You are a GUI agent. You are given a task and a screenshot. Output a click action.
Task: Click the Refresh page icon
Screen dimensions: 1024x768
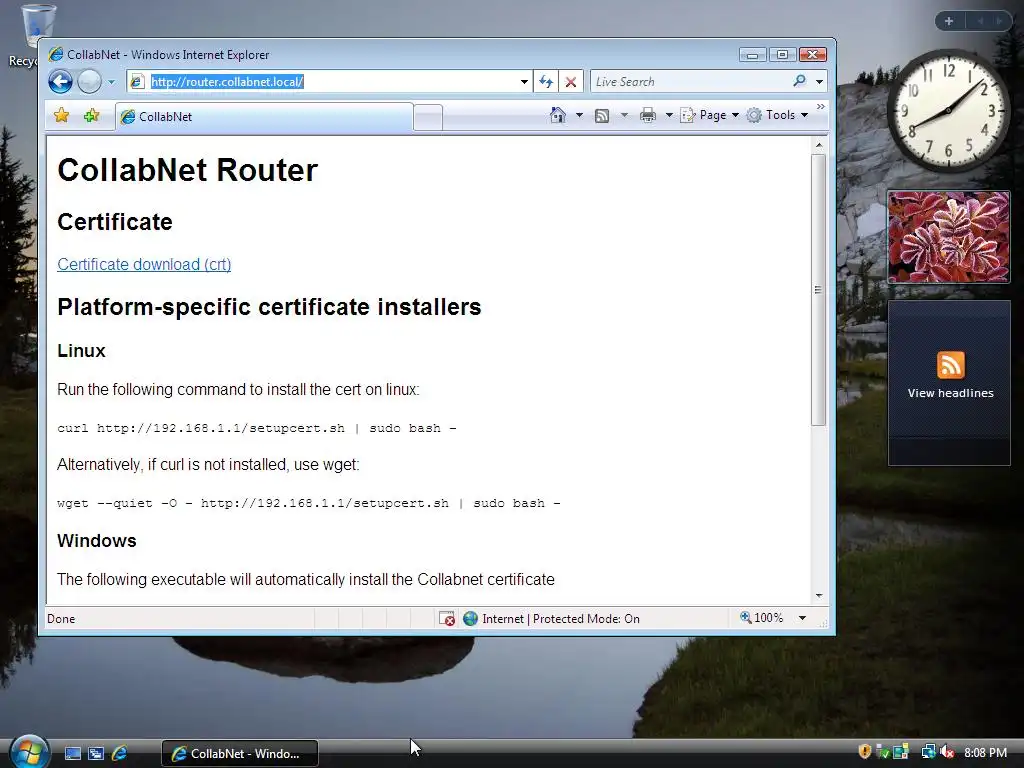coord(546,82)
